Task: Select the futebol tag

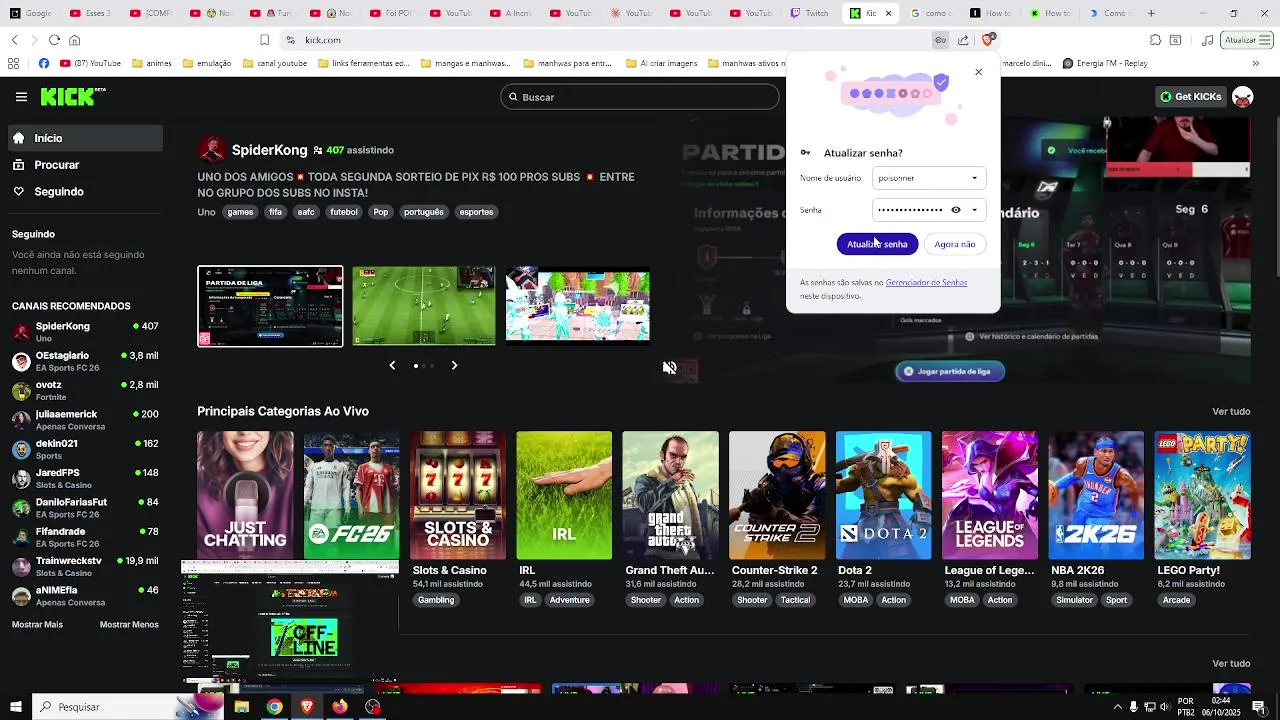Action: coord(344,212)
